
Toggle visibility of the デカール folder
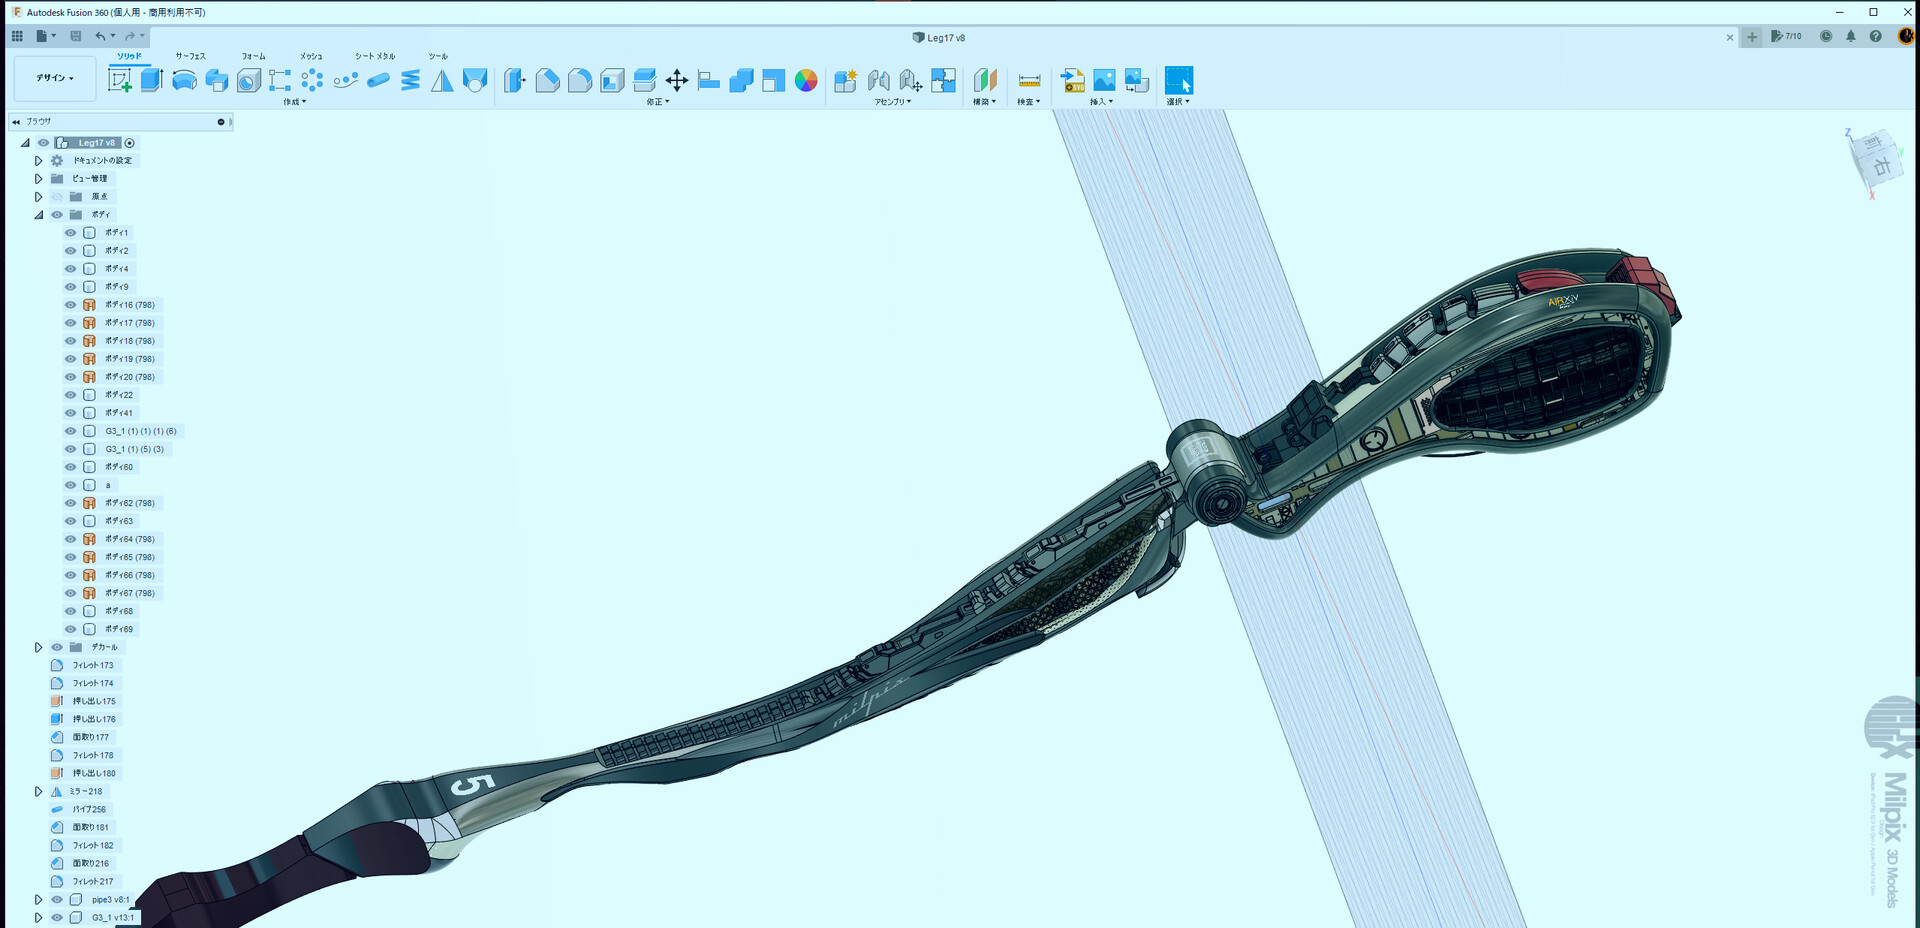point(55,647)
